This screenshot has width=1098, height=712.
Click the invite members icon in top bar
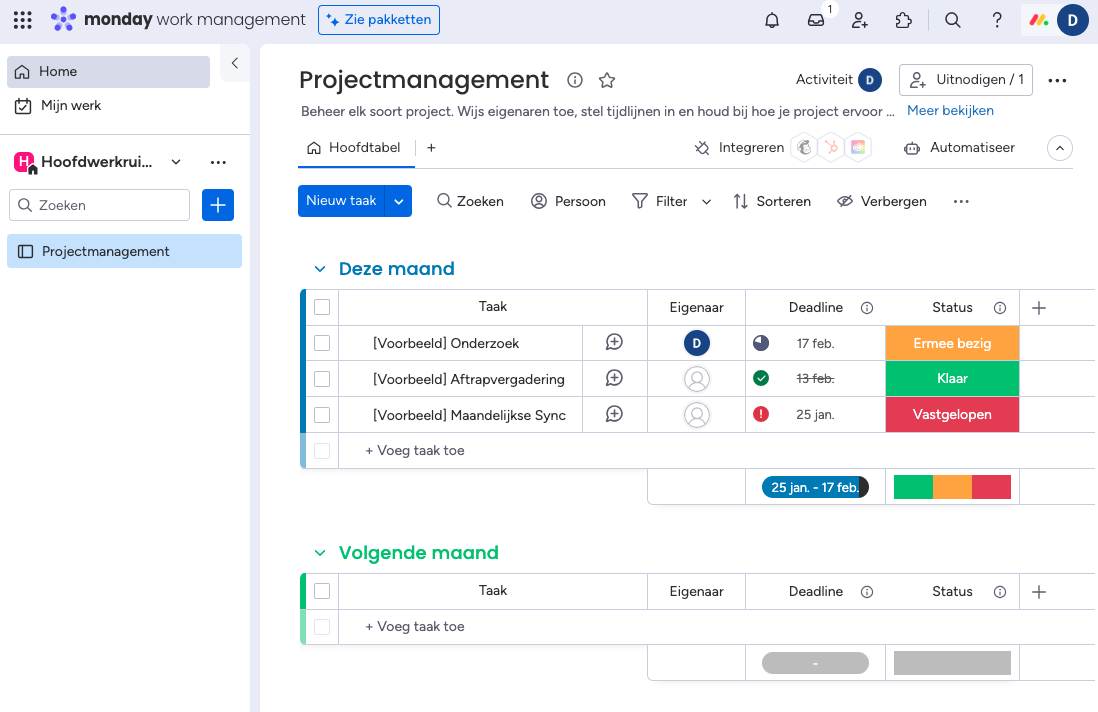coord(860,20)
